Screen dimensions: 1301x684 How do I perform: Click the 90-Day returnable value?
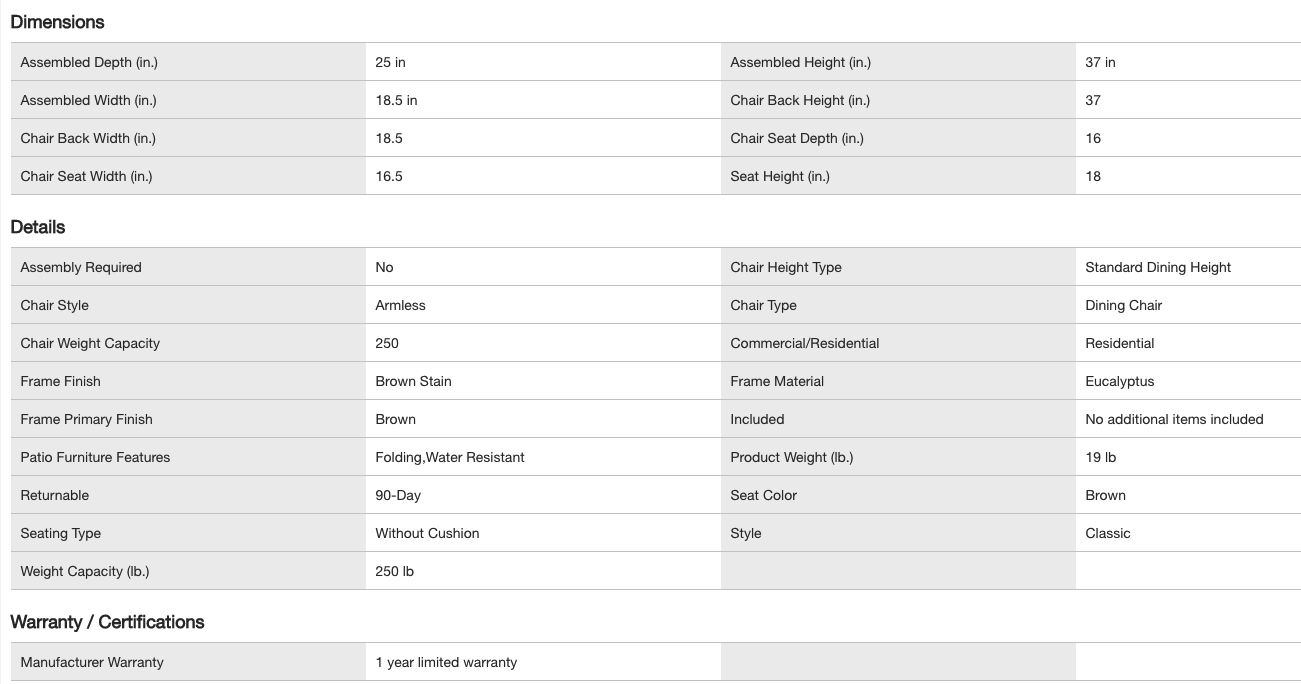398,495
